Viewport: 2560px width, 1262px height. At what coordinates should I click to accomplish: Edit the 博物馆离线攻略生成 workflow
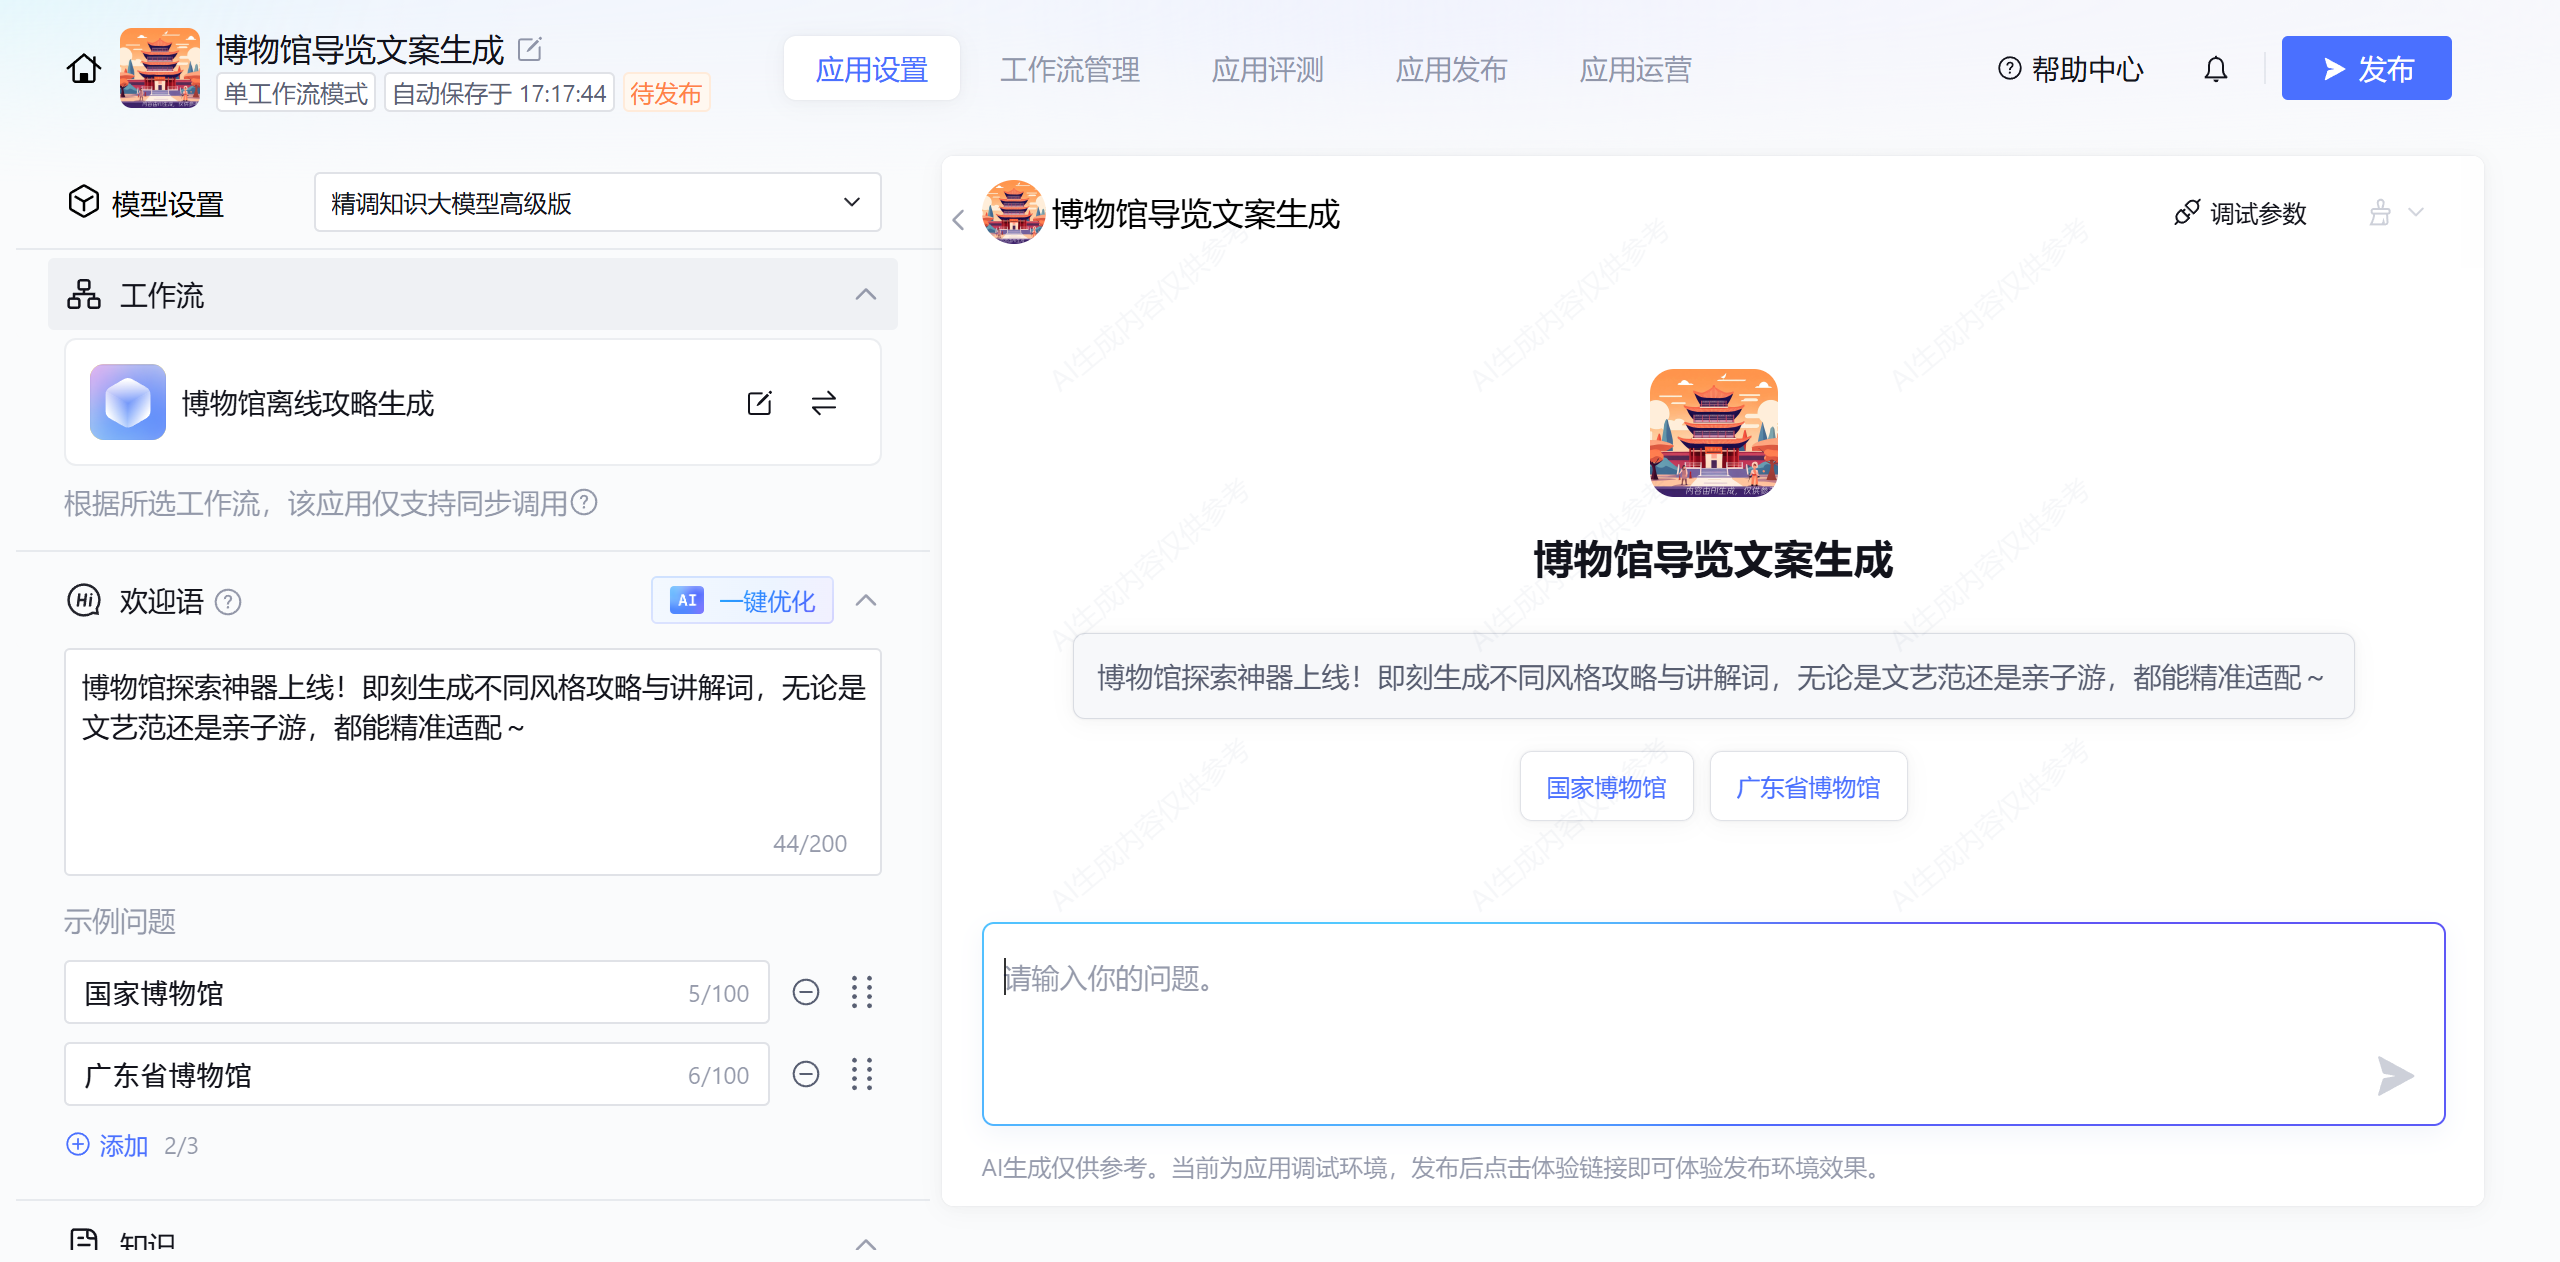tap(759, 403)
